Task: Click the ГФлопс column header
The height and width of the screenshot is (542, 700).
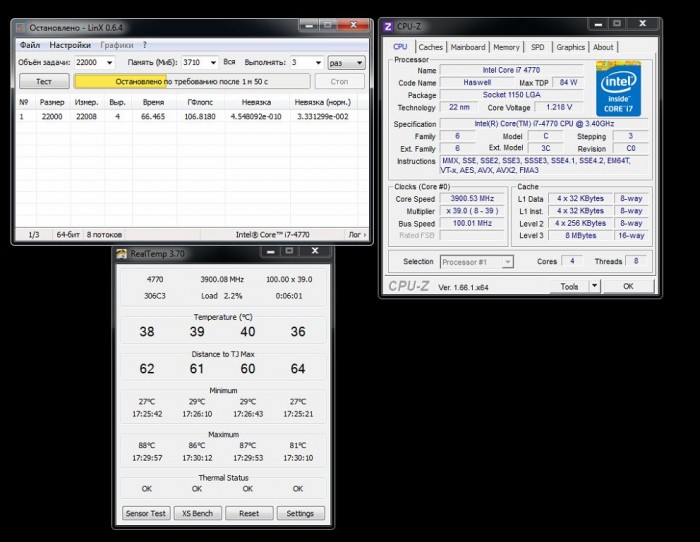Action: 200,102
